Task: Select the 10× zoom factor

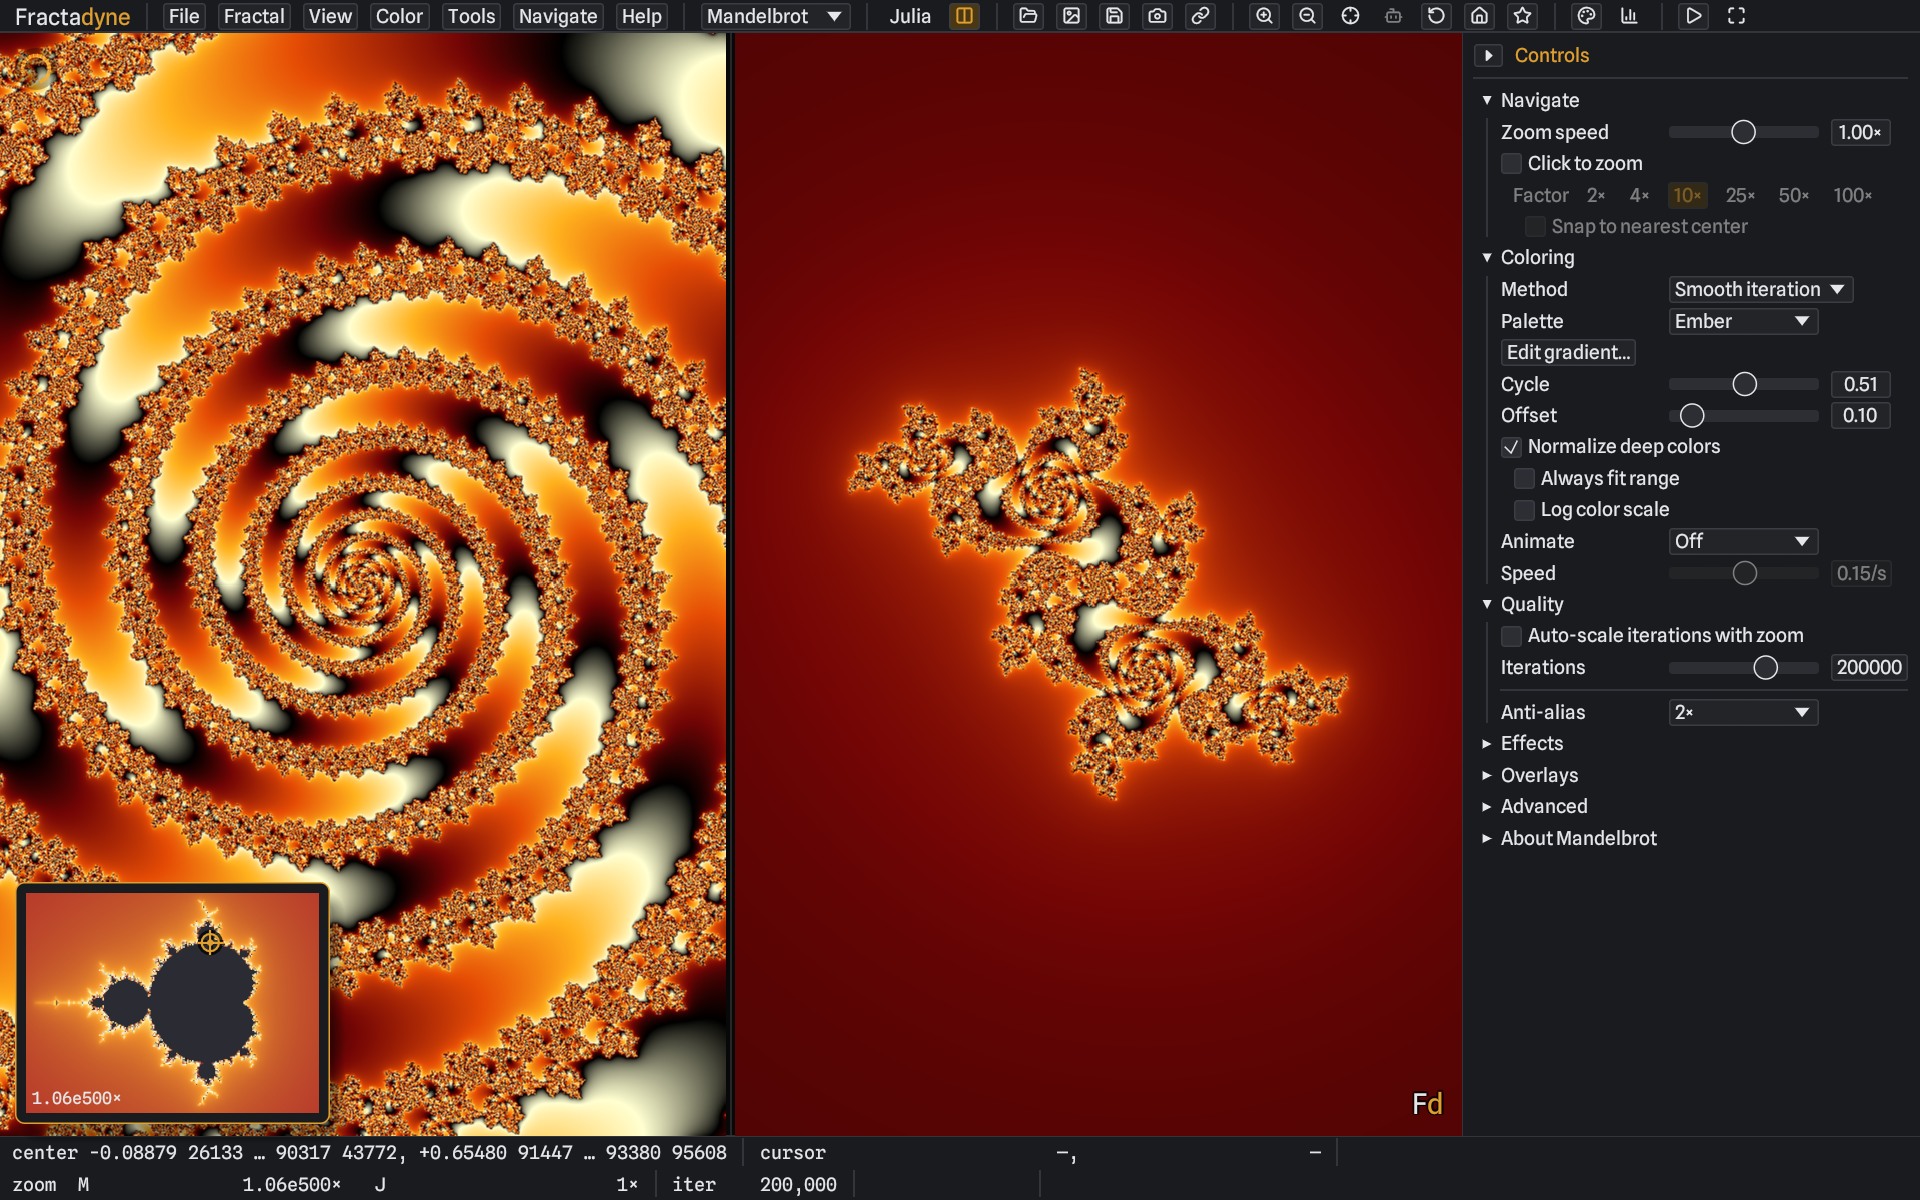Action: click(1687, 195)
